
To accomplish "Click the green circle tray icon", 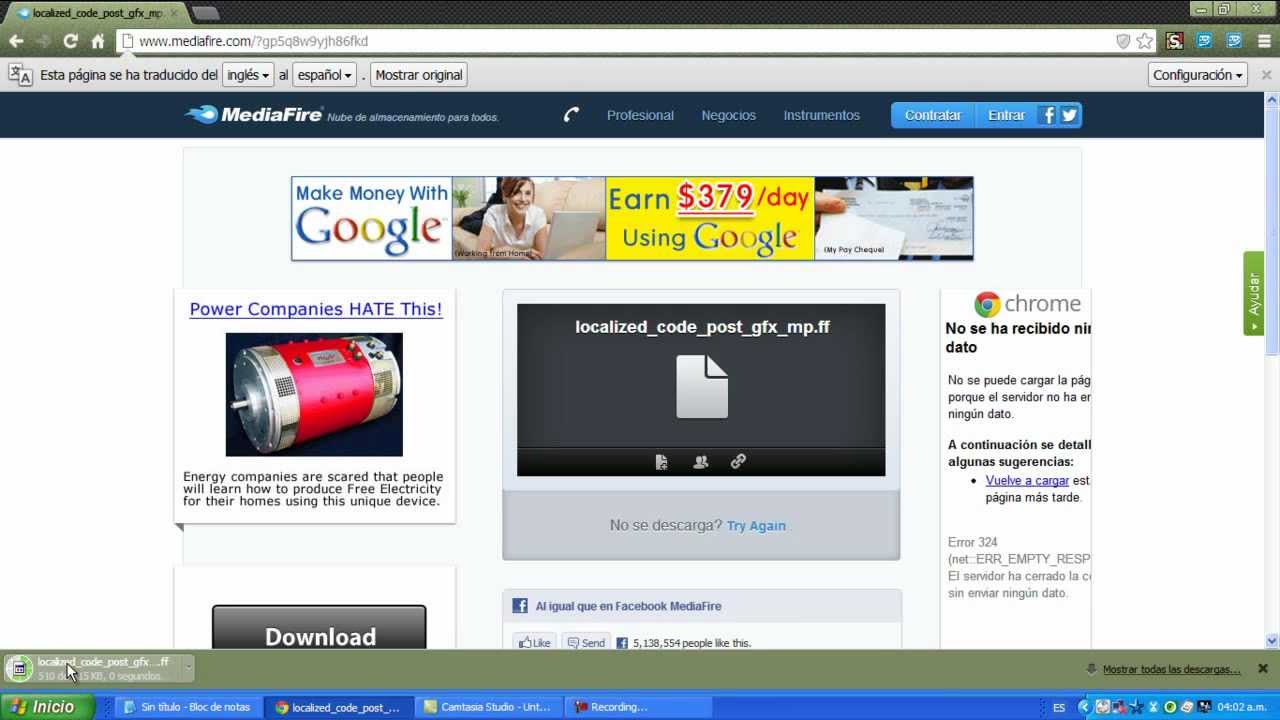I will point(1170,707).
